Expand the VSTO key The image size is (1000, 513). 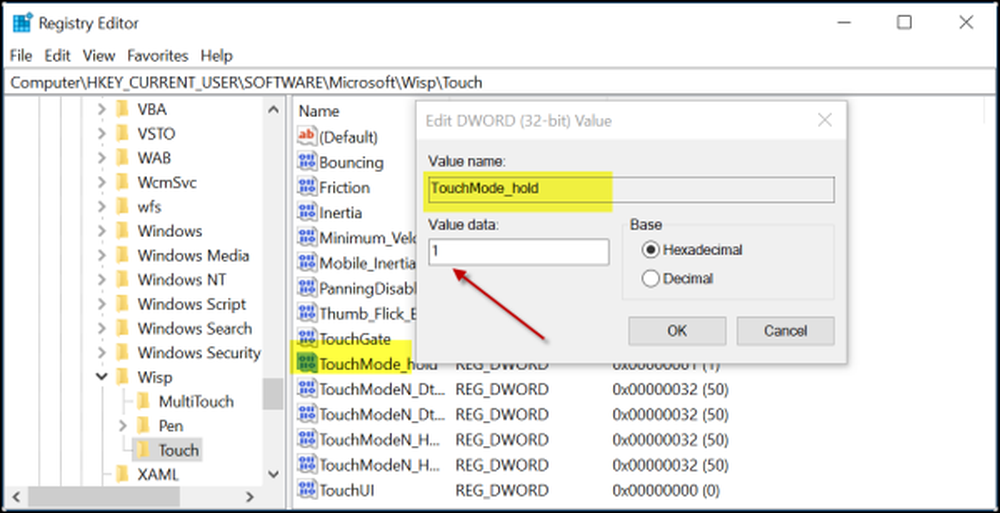point(101,133)
